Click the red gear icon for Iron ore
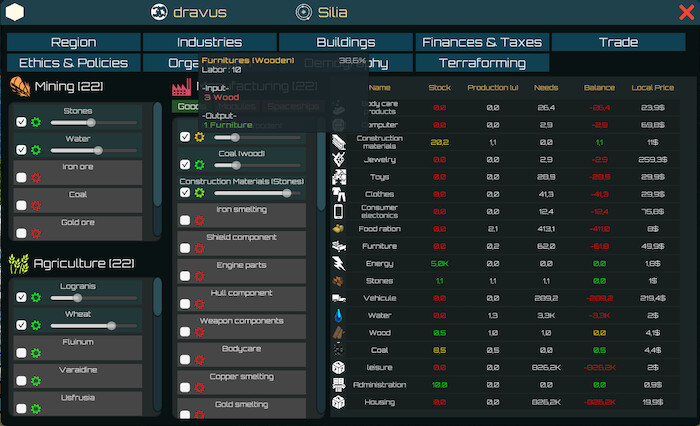This screenshot has width=700, height=426. pos(36,177)
